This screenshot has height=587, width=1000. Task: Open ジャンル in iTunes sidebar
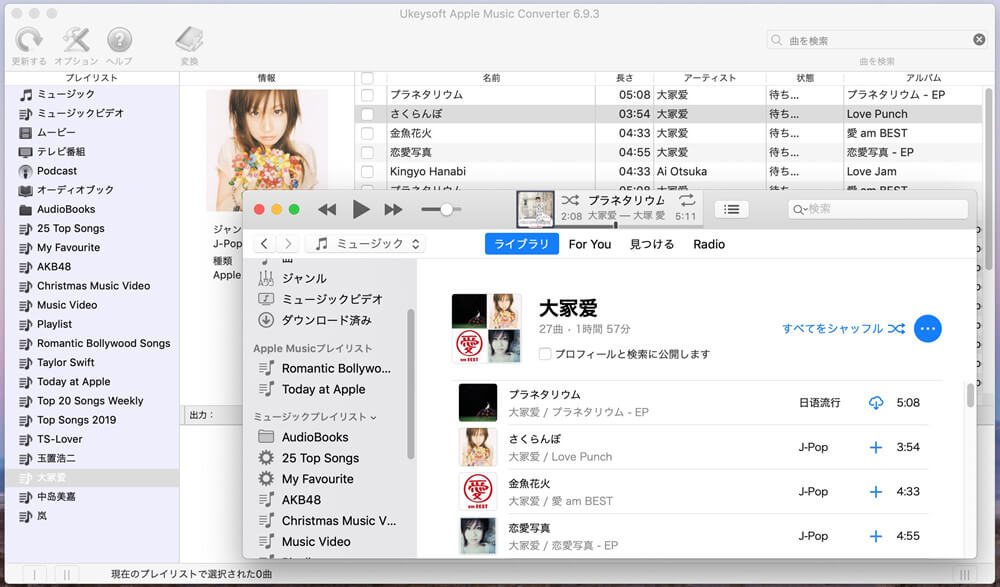[304, 278]
